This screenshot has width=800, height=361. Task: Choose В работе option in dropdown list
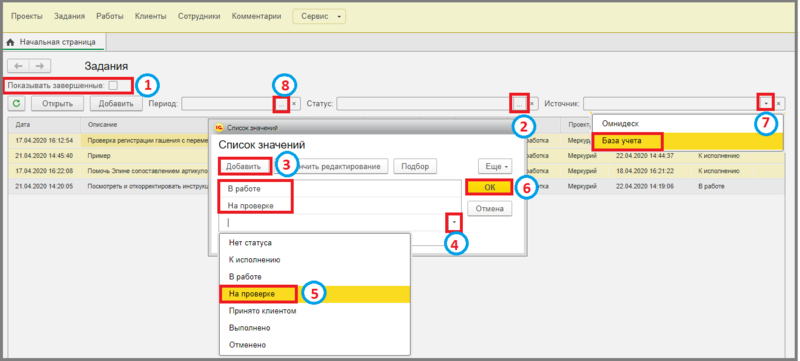(x=315, y=276)
